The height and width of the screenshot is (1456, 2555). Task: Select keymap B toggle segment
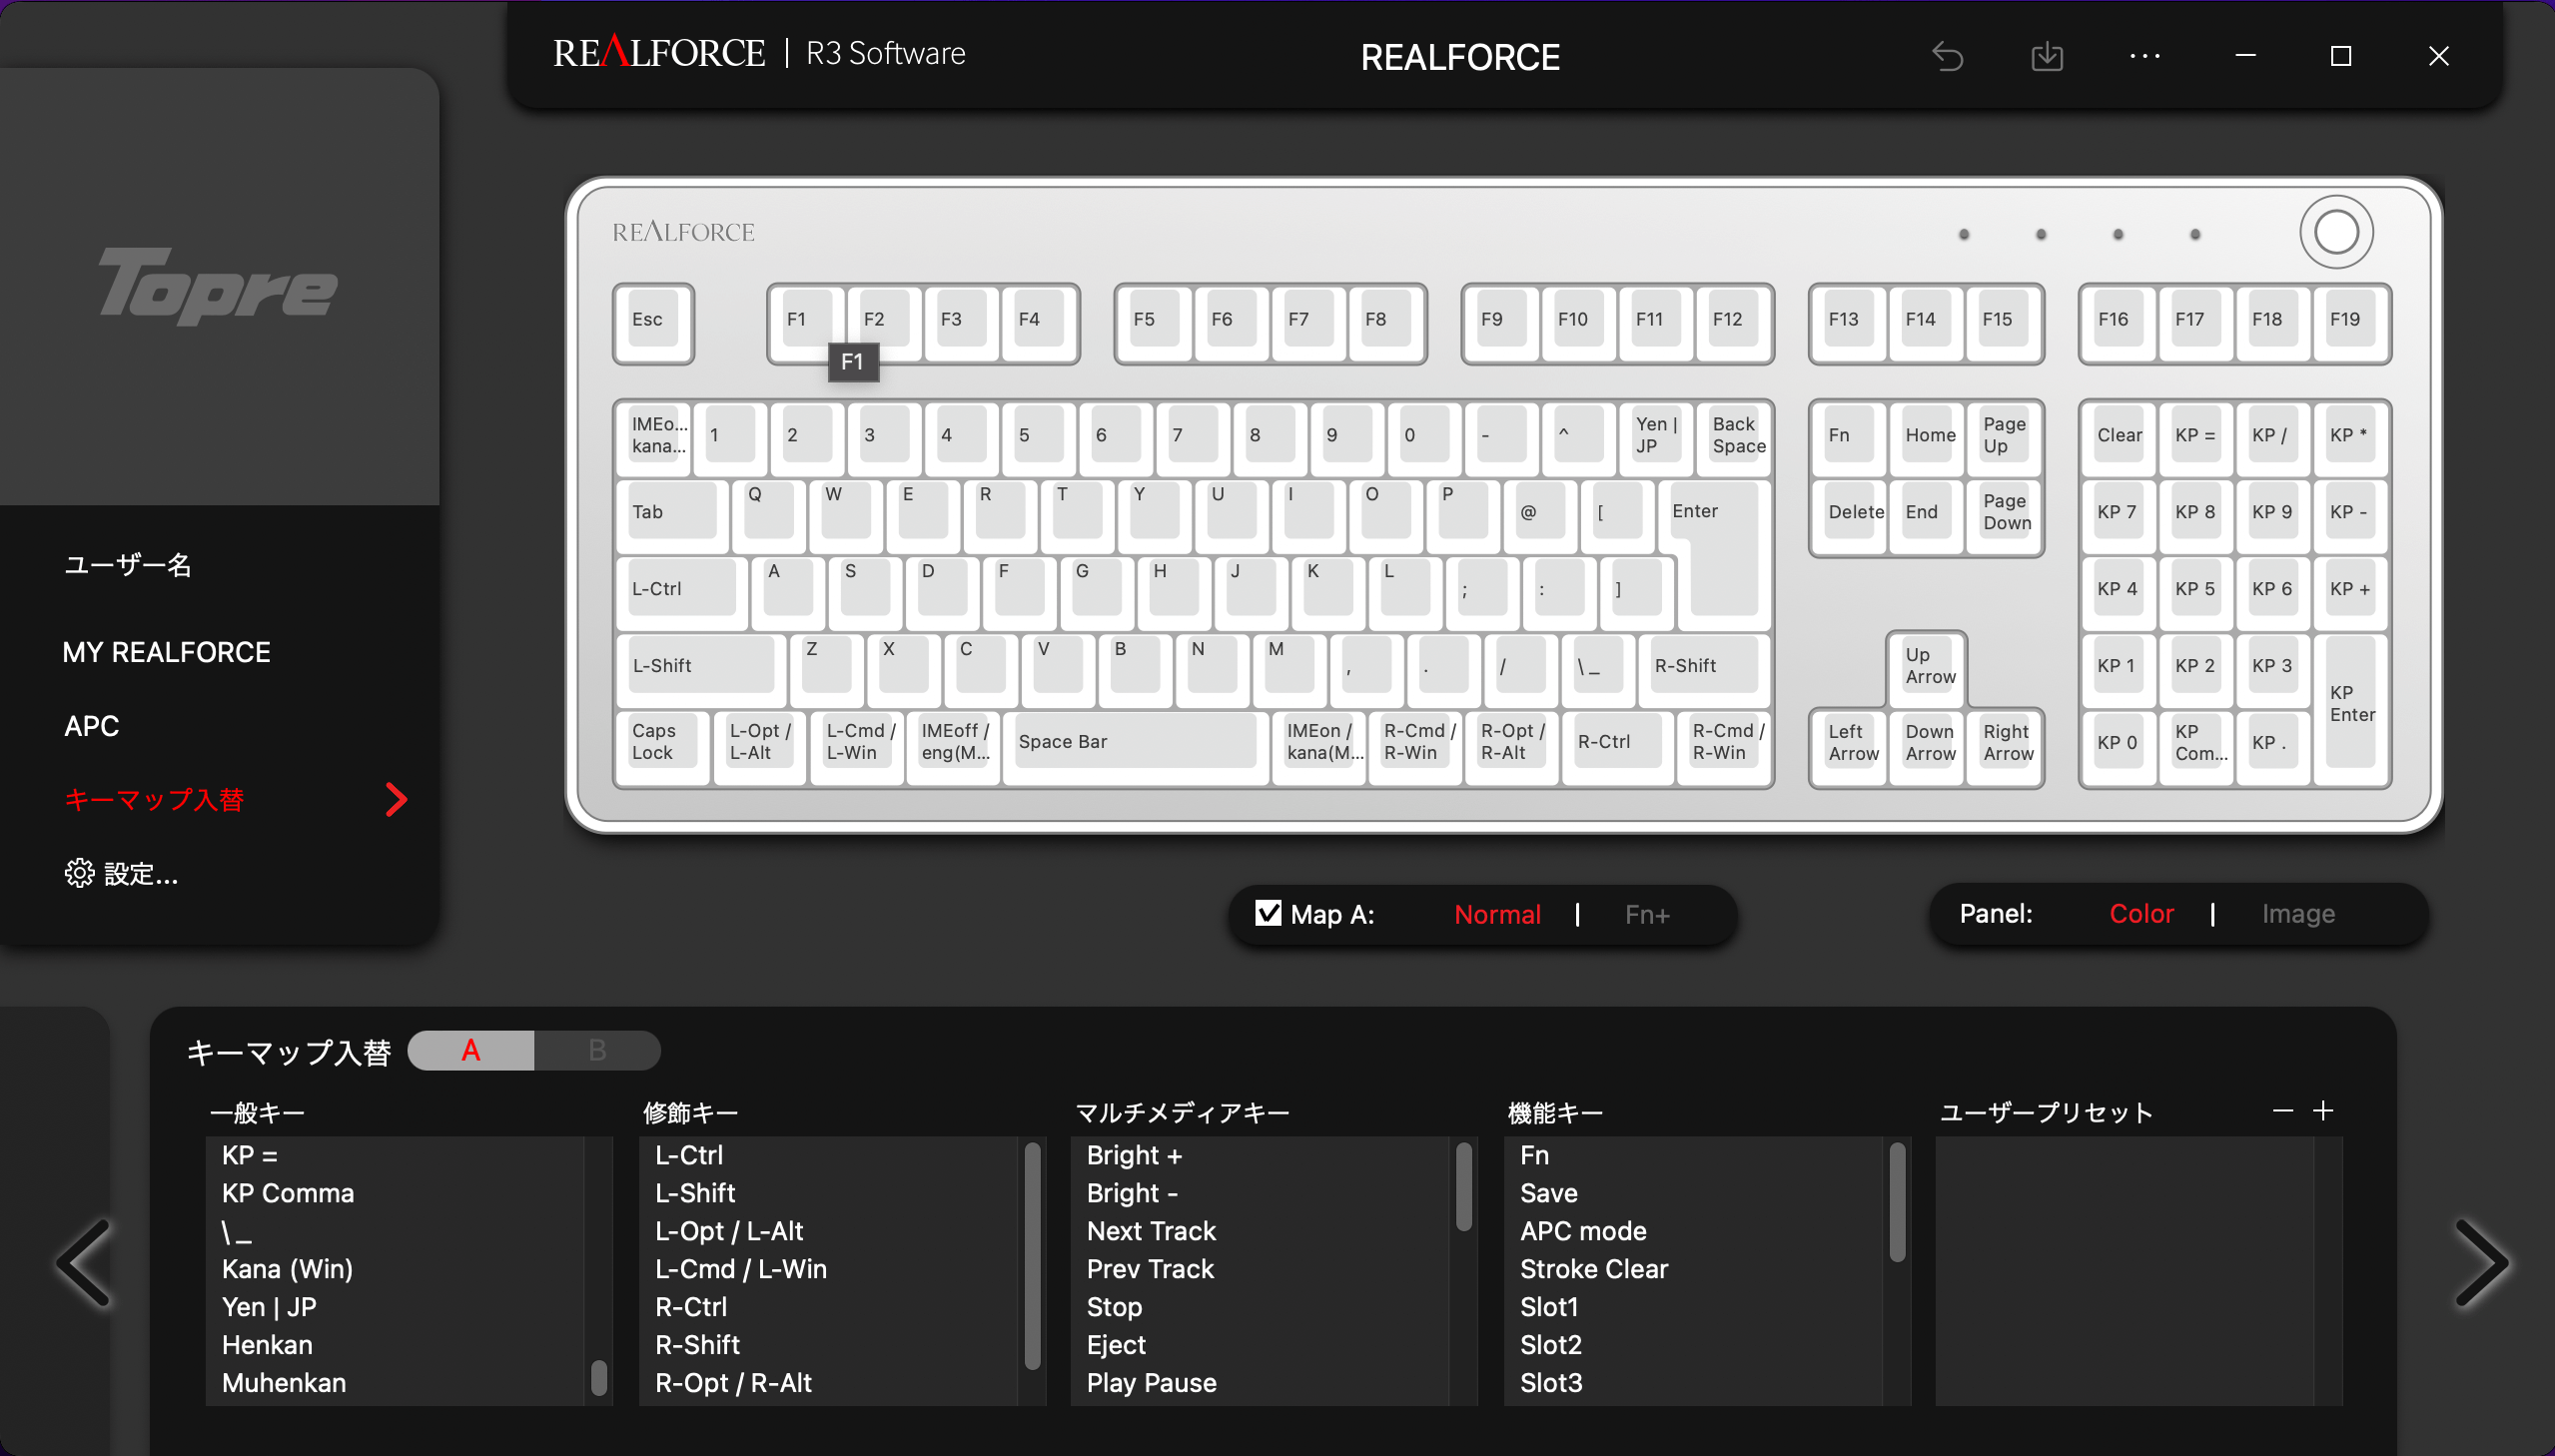pyautogui.click(x=597, y=1050)
